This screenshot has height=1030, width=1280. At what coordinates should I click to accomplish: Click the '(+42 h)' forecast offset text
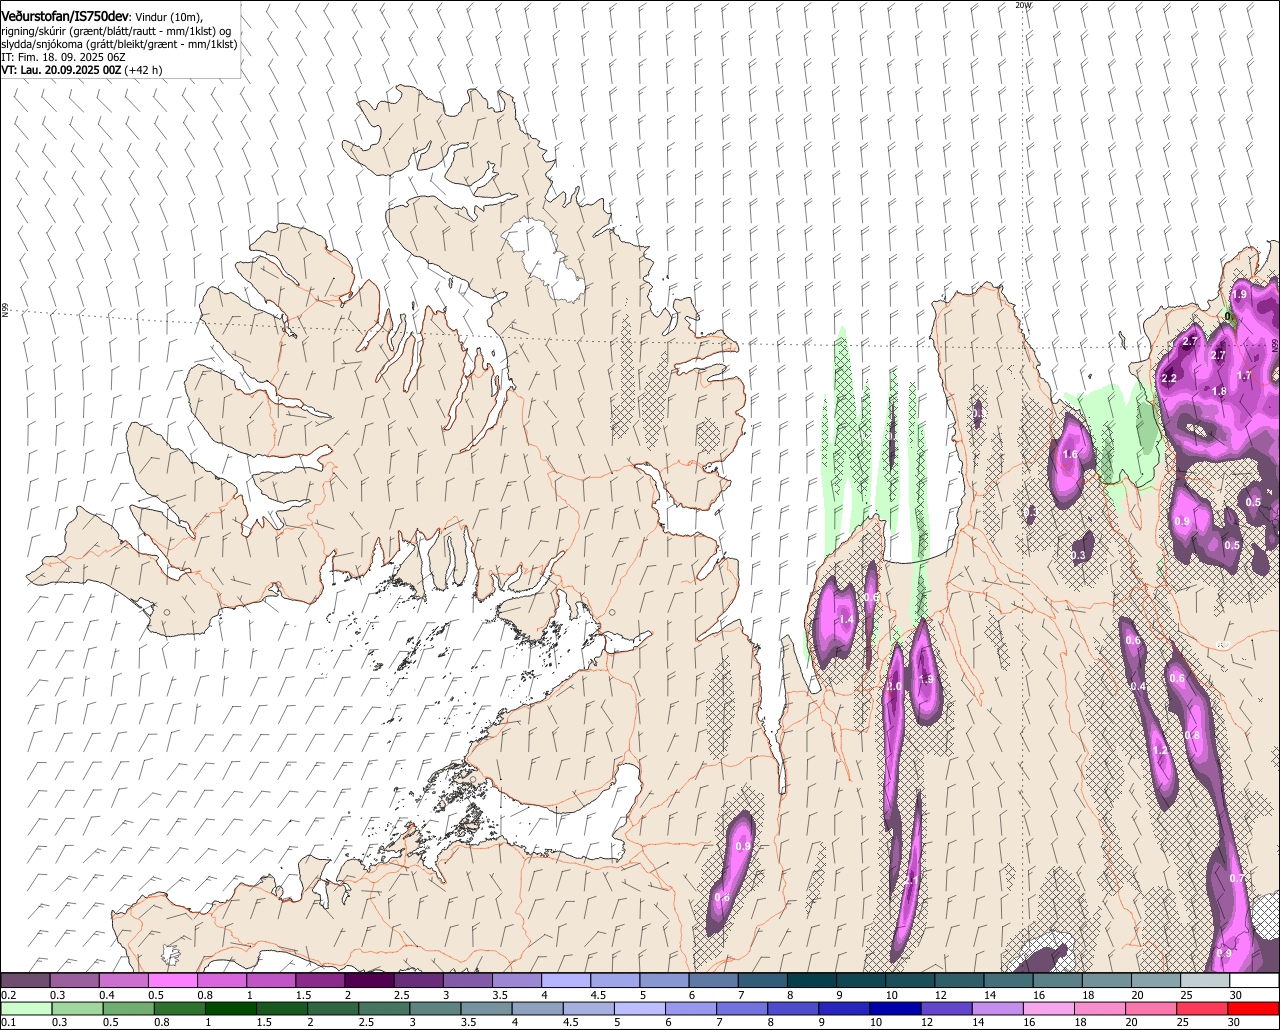pyautogui.click(x=144, y=70)
